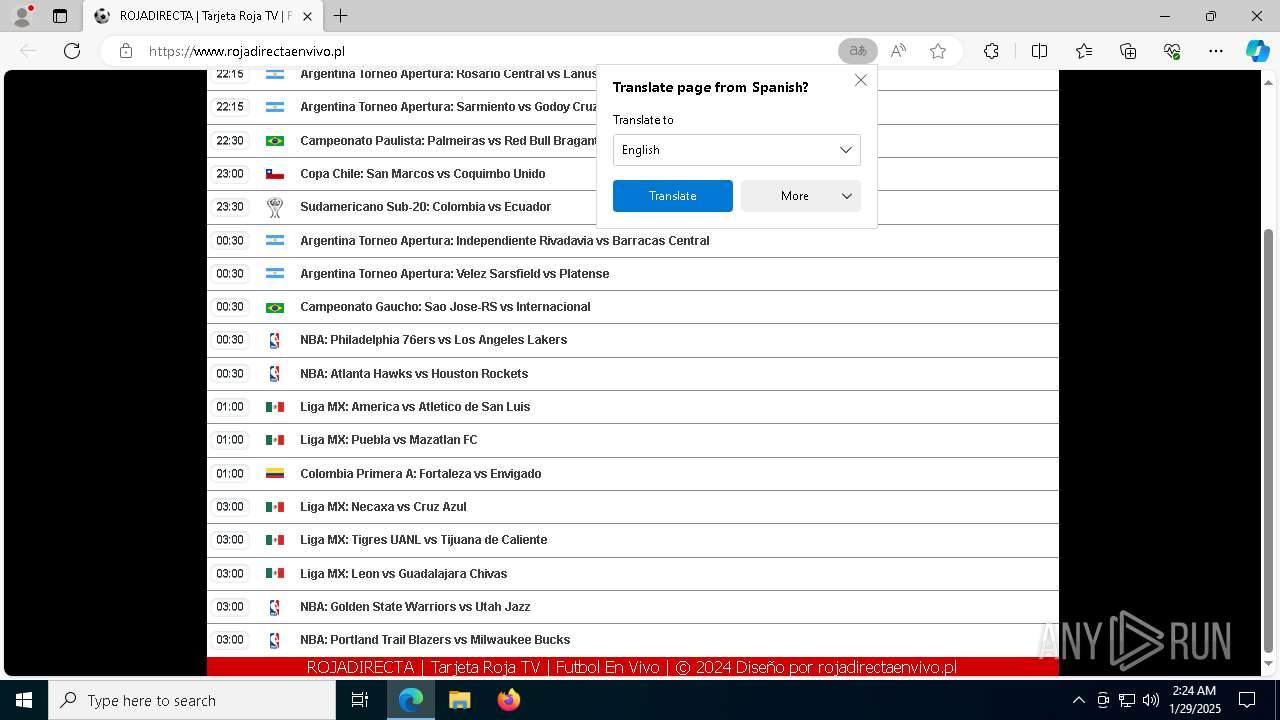Screen dimensions: 1280x720
Task: Refresh the current page
Action: (x=72, y=51)
